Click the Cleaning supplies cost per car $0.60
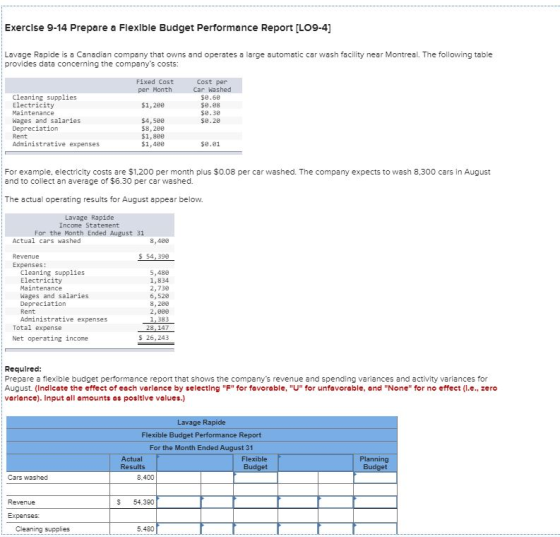 click(x=210, y=97)
